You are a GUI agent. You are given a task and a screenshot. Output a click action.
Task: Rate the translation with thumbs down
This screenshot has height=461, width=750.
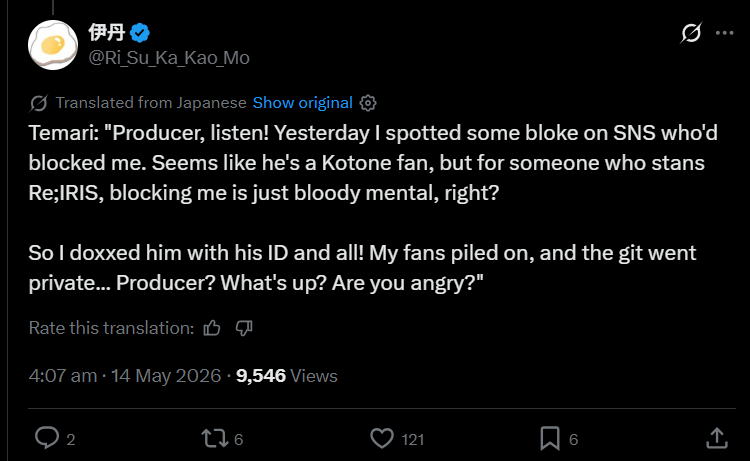click(x=244, y=328)
